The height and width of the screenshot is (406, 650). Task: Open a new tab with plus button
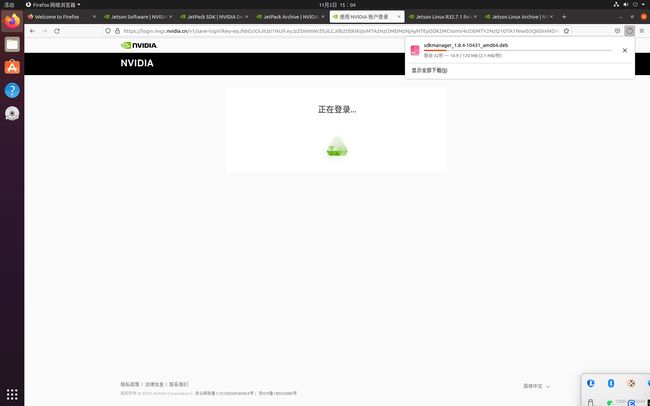tap(564, 17)
